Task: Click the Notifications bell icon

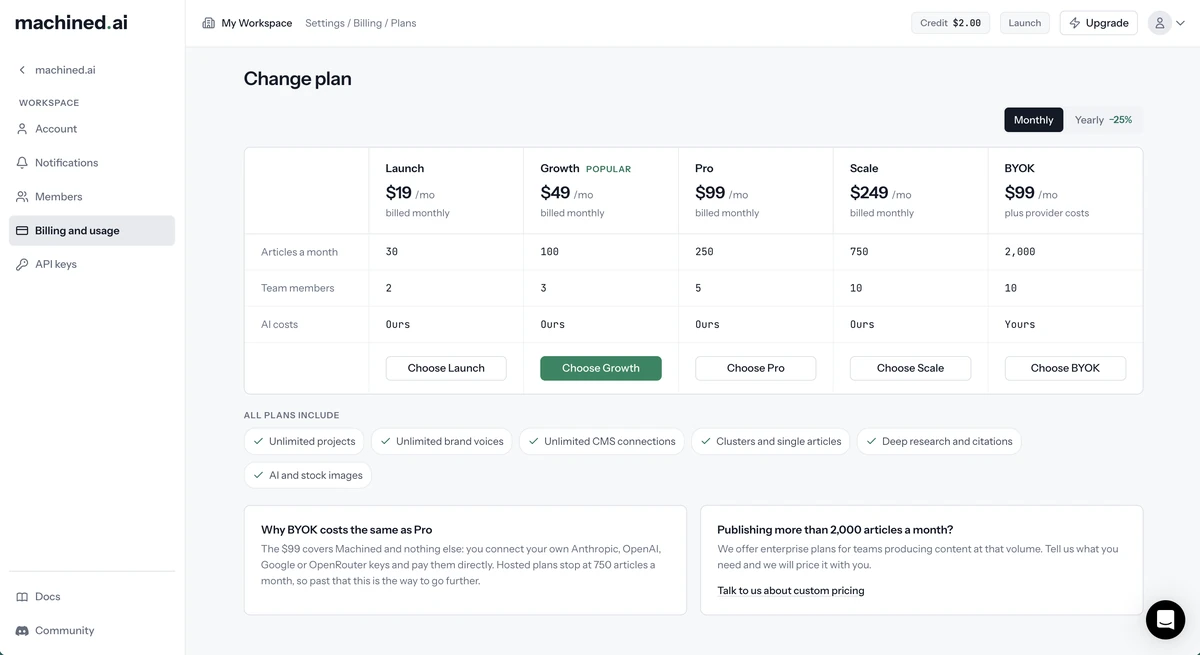Action: 22,163
